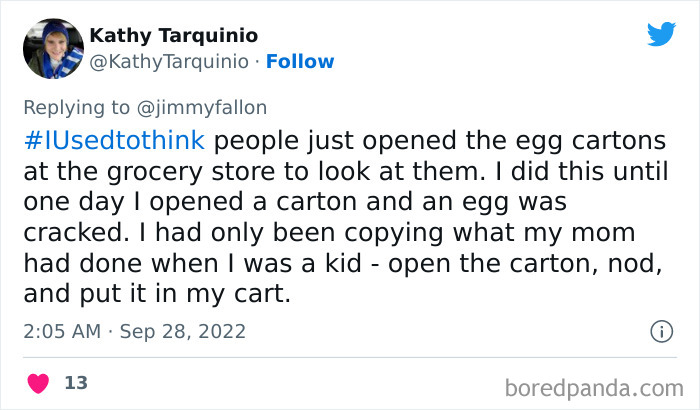Viewport: 700px width, 410px height.
Task: Like the tweet with the heart icon
Action: [39, 382]
